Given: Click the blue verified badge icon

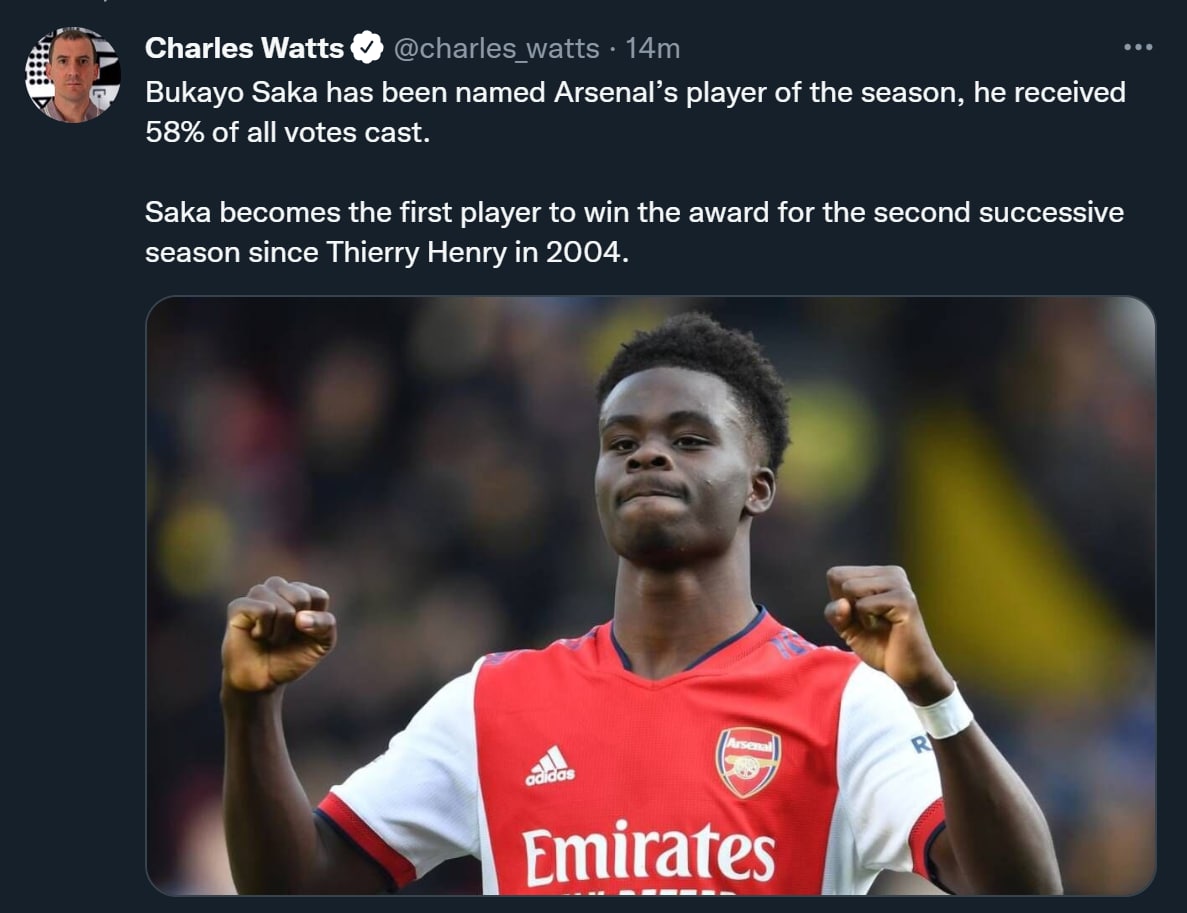Looking at the screenshot, I should pyautogui.click(x=367, y=48).
